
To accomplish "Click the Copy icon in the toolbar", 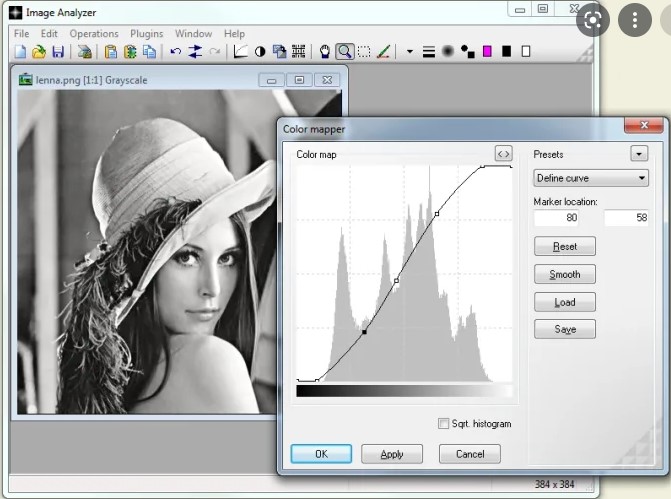I will [x=149, y=52].
